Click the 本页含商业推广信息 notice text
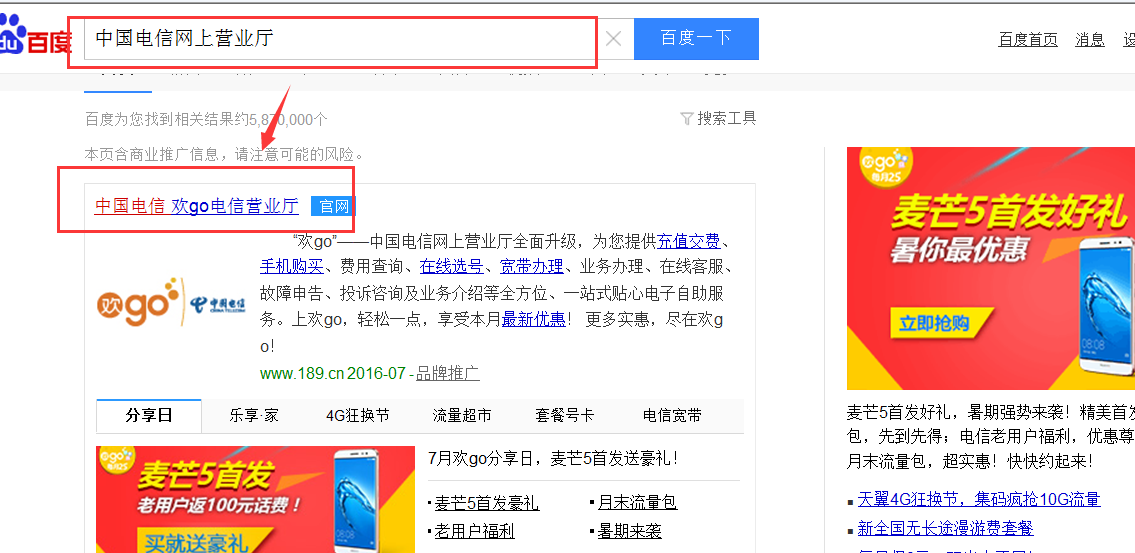Viewport: 1135px width, 553px height. click(224, 154)
